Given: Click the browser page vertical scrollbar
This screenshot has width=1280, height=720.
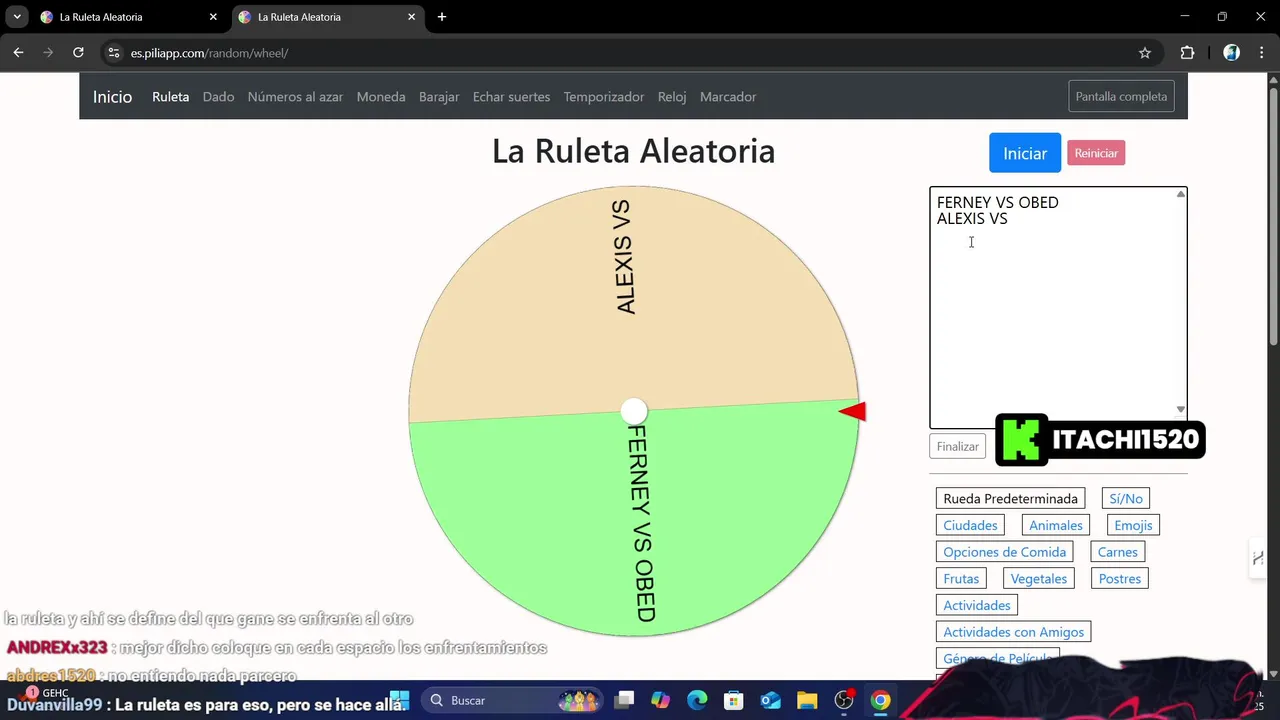Looking at the screenshot, I should [1273, 217].
